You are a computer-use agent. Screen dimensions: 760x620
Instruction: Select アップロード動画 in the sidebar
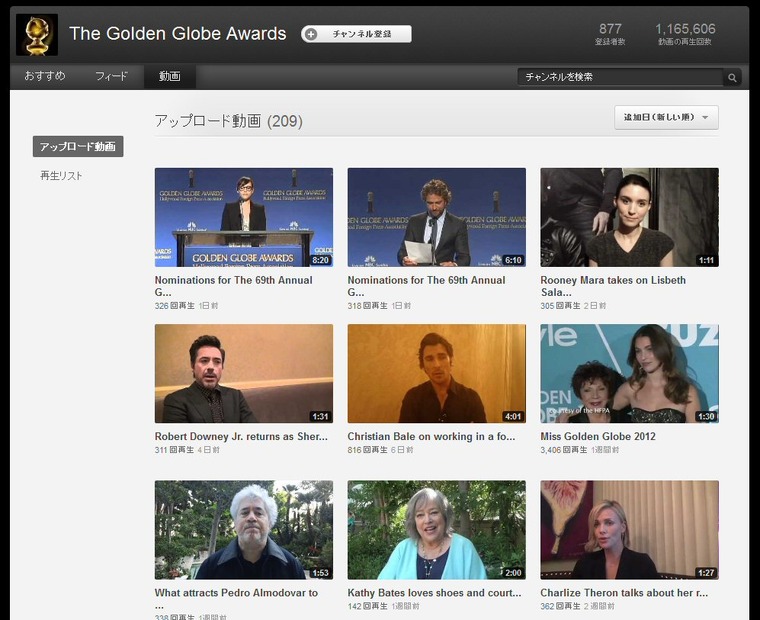coord(78,146)
